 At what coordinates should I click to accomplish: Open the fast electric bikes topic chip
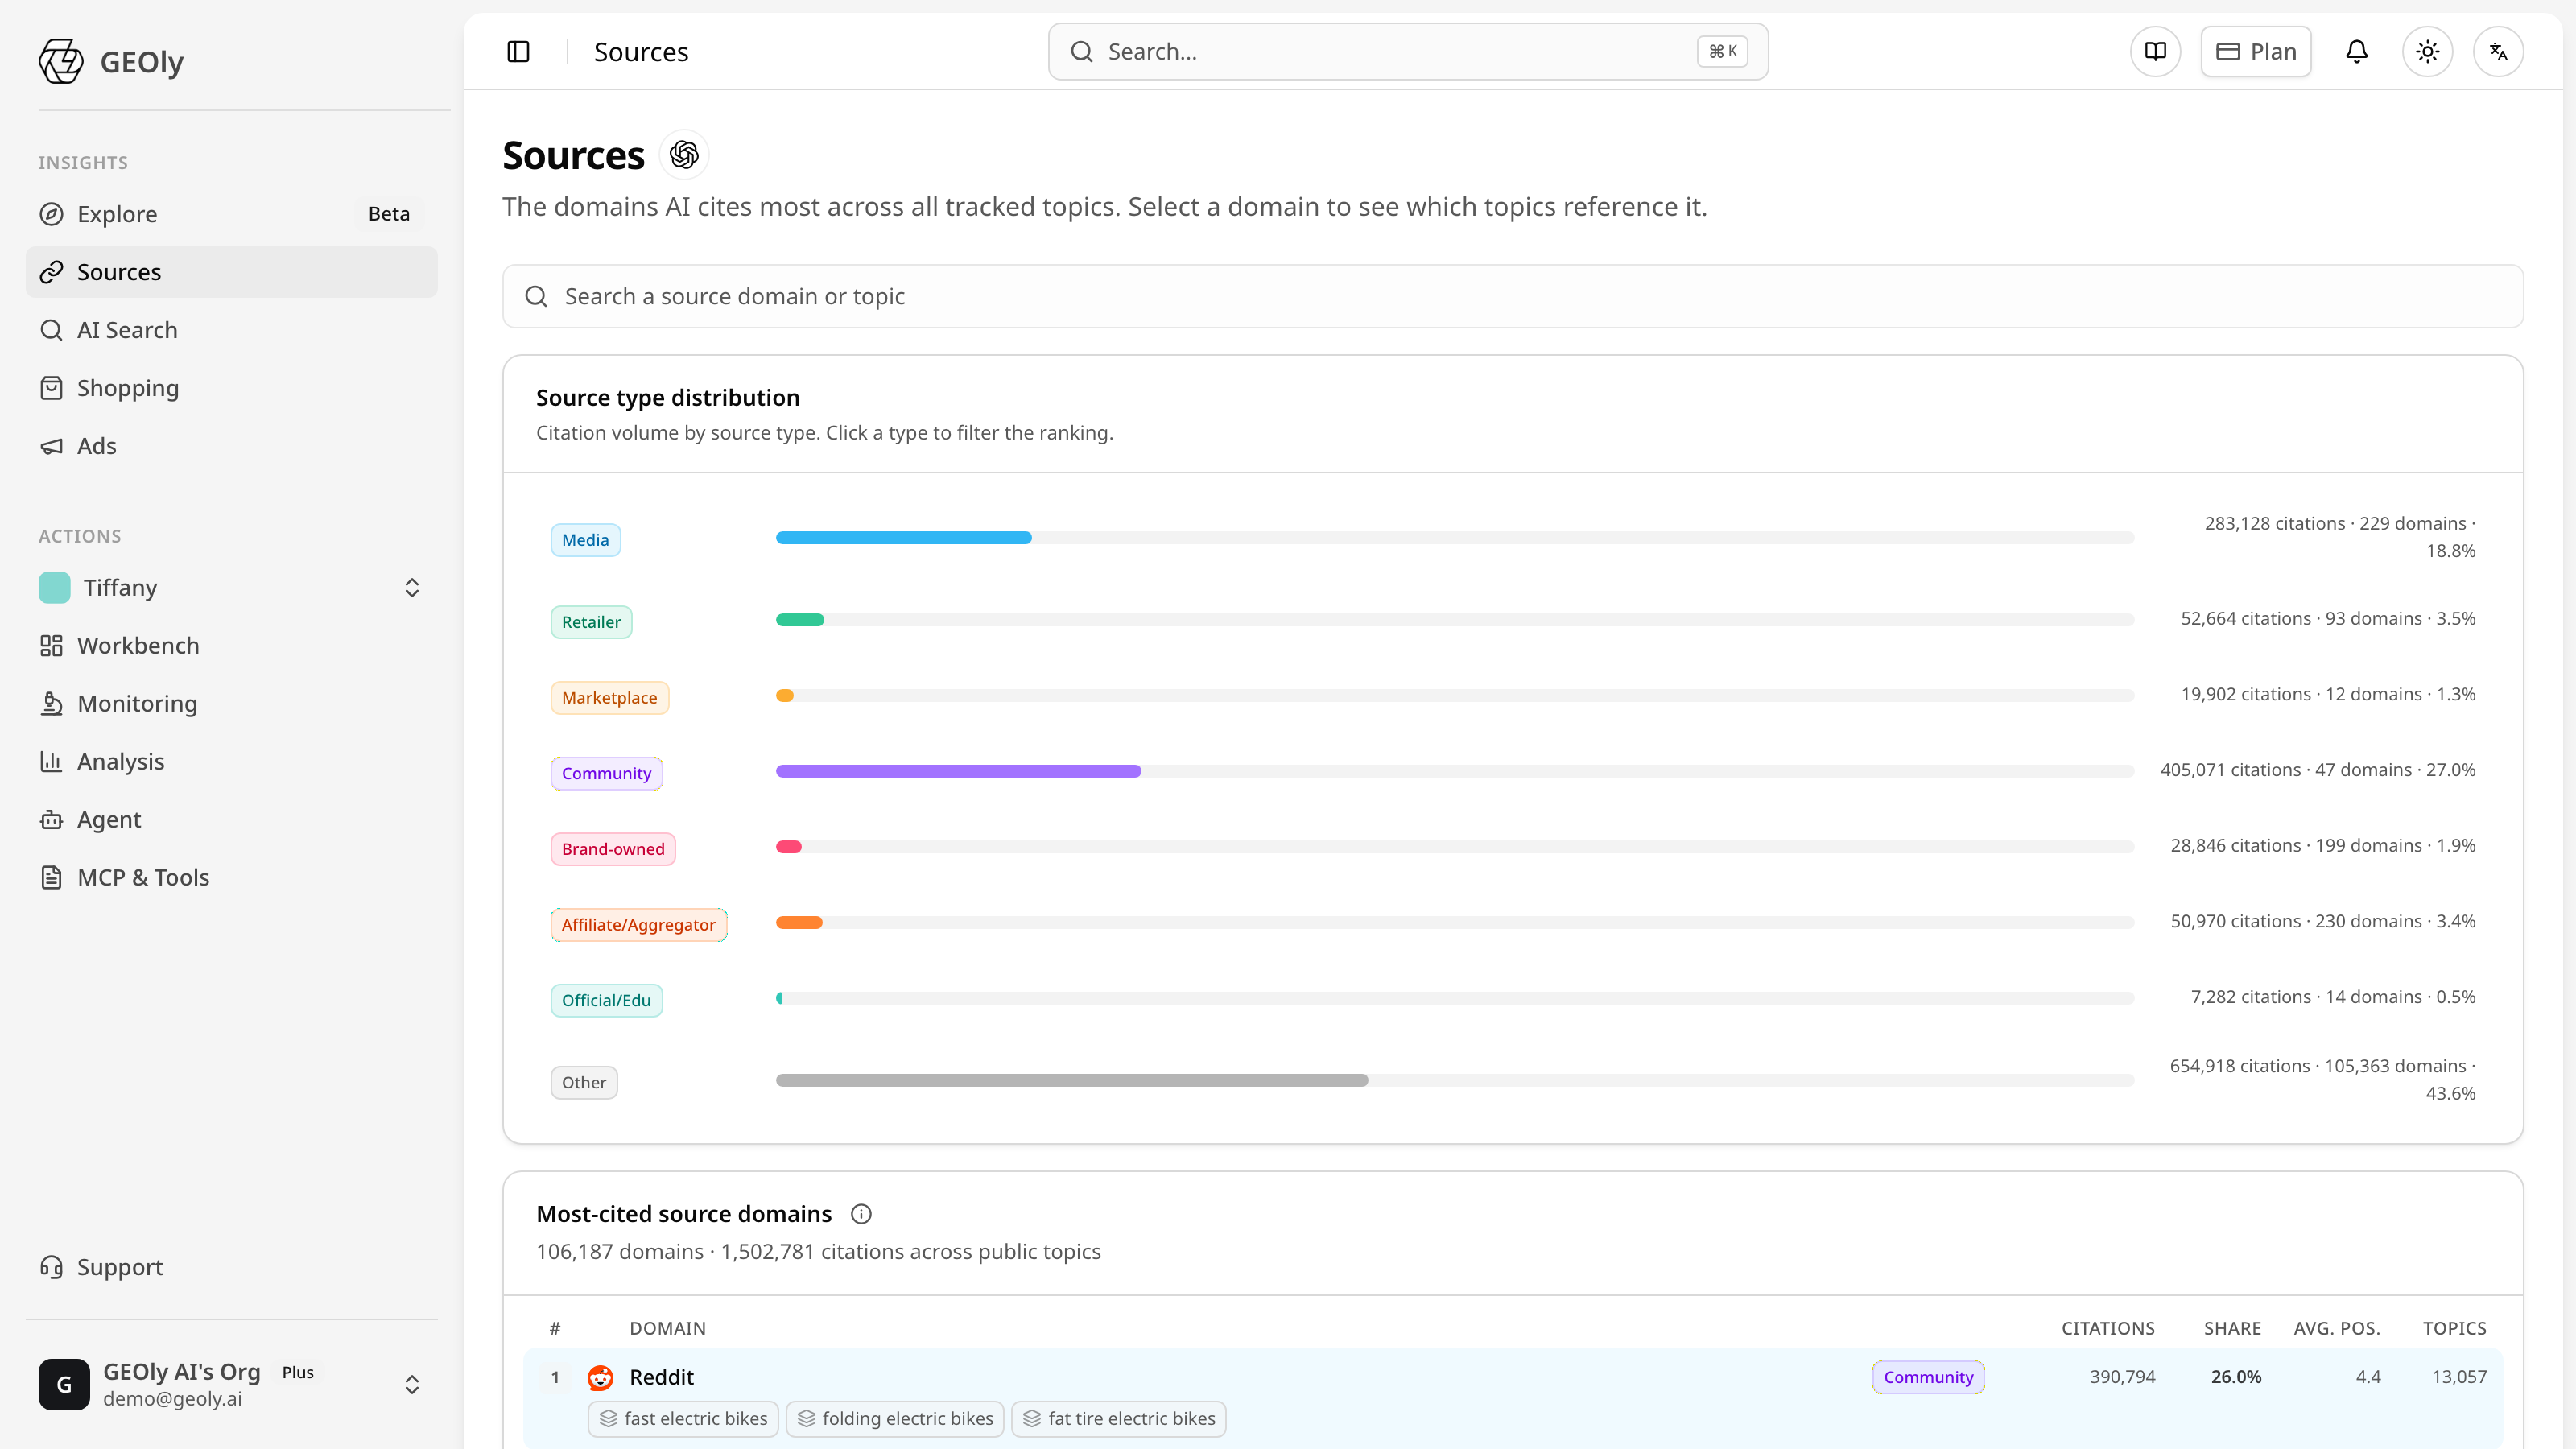coord(683,1419)
